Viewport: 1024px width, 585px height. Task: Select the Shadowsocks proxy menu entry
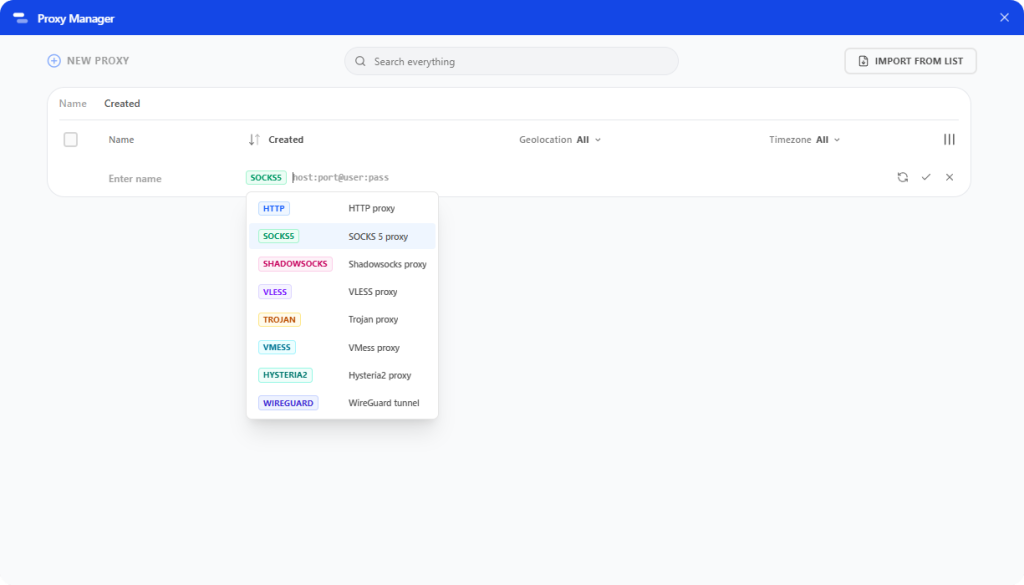340,264
